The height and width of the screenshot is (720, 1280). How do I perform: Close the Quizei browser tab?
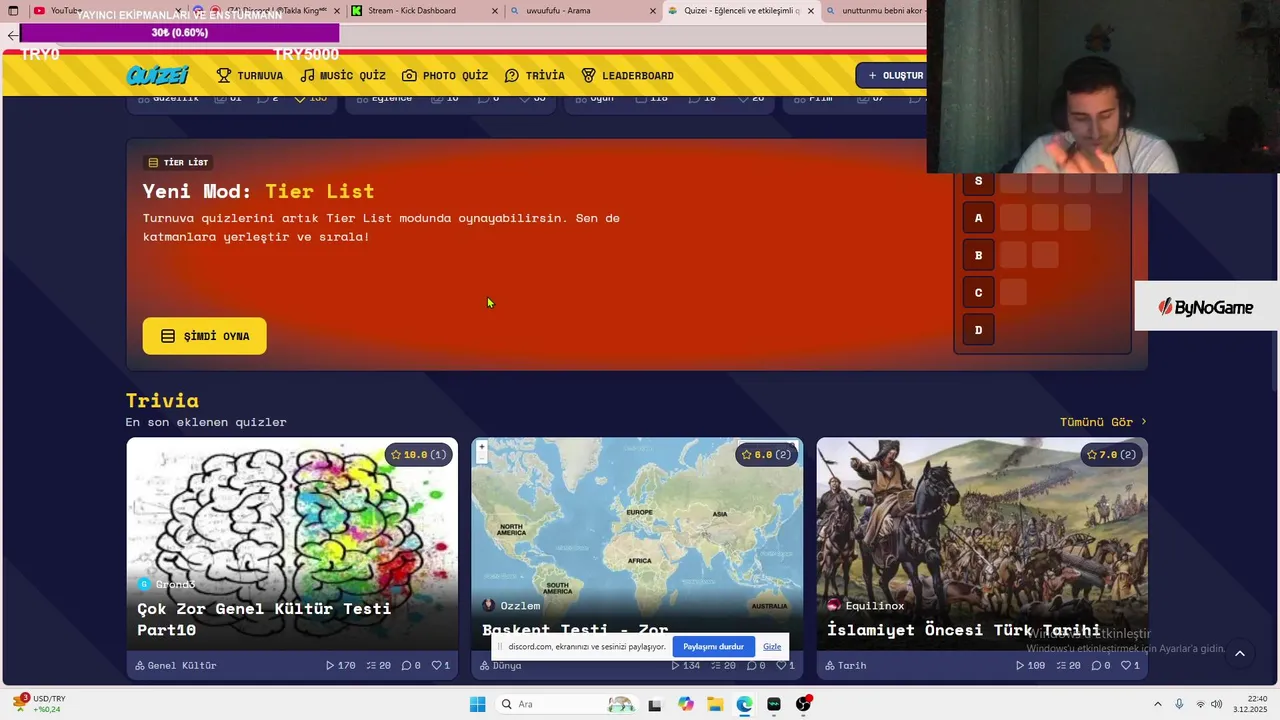[x=811, y=11]
